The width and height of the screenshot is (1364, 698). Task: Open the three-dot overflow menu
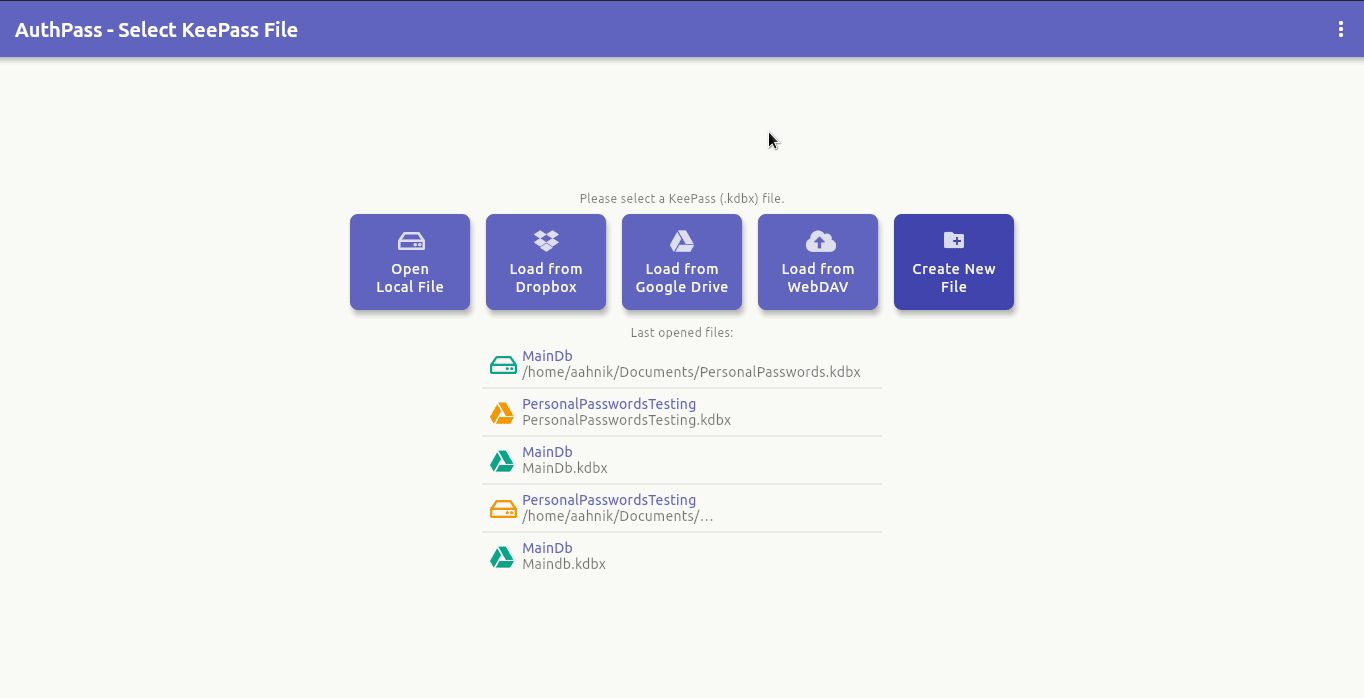1341,29
